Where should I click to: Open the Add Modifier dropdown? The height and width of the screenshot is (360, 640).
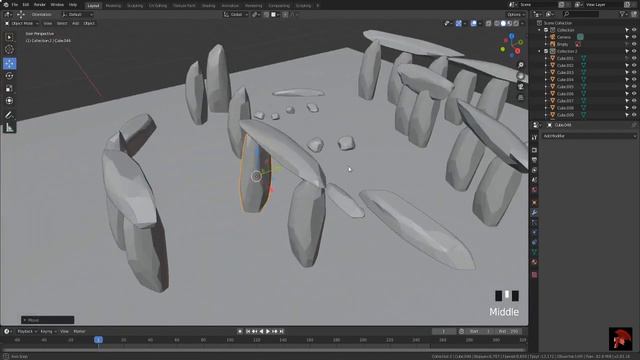(589, 136)
